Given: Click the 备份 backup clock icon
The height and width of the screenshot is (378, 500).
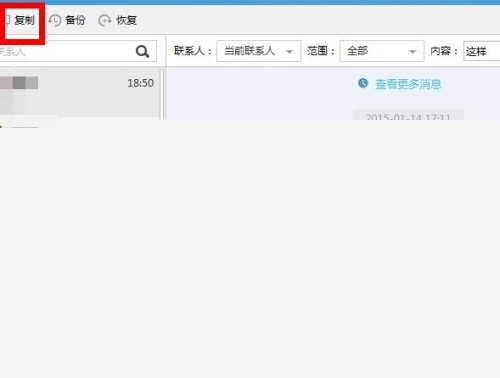Looking at the screenshot, I should pyautogui.click(x=55, y=21).
